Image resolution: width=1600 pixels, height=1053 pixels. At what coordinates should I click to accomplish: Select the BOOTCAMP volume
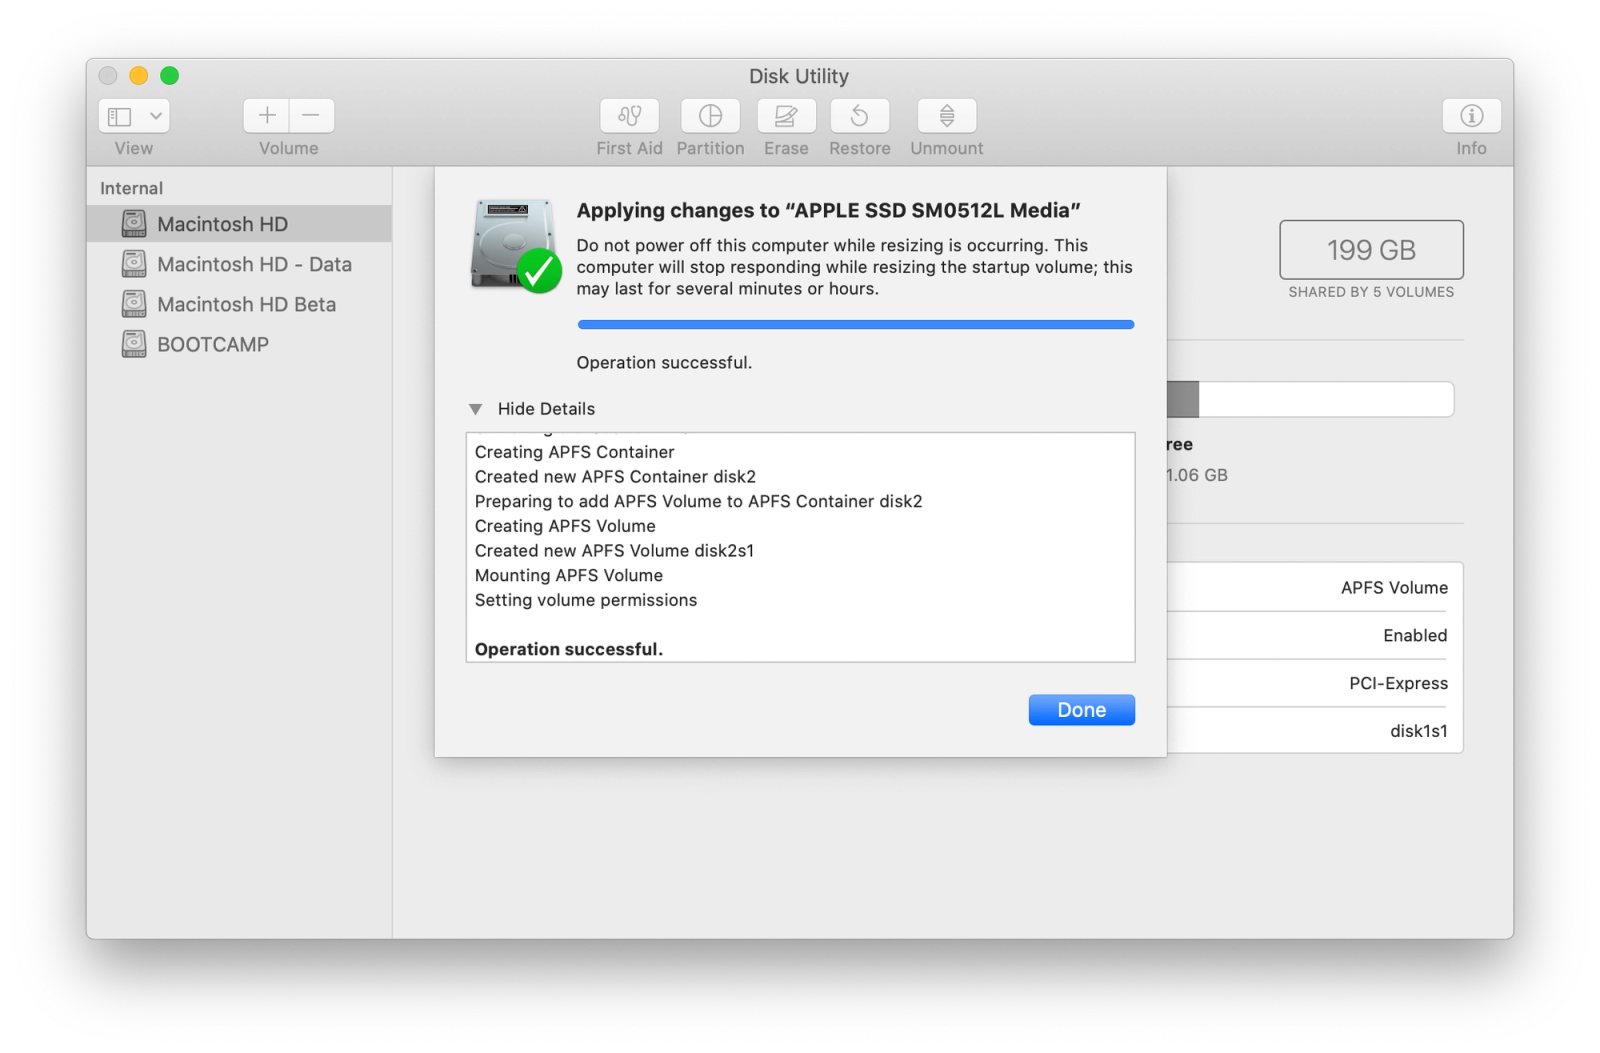point(239,344)
